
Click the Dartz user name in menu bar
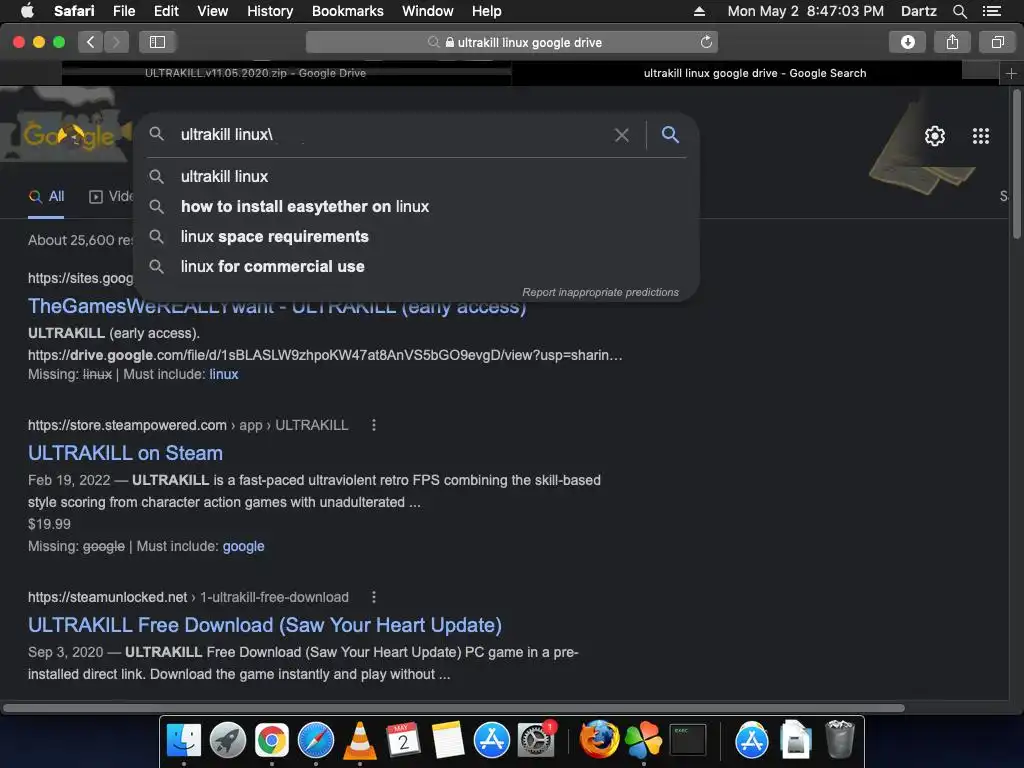(918, 11)
